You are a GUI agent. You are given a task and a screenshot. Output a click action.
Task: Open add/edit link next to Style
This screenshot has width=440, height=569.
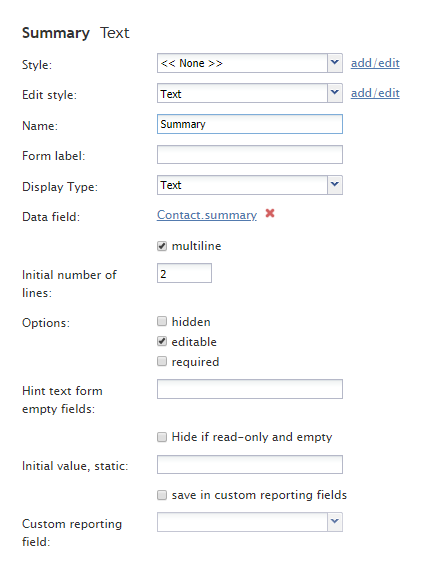click(375, 63)
